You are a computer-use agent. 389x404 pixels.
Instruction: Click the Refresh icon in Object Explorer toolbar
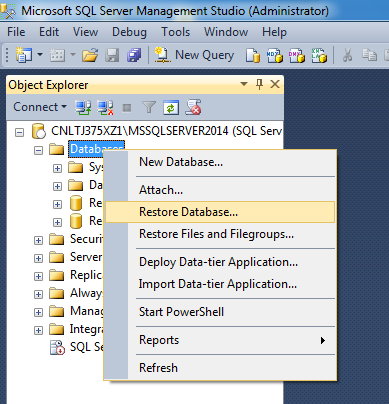[171, 108]
